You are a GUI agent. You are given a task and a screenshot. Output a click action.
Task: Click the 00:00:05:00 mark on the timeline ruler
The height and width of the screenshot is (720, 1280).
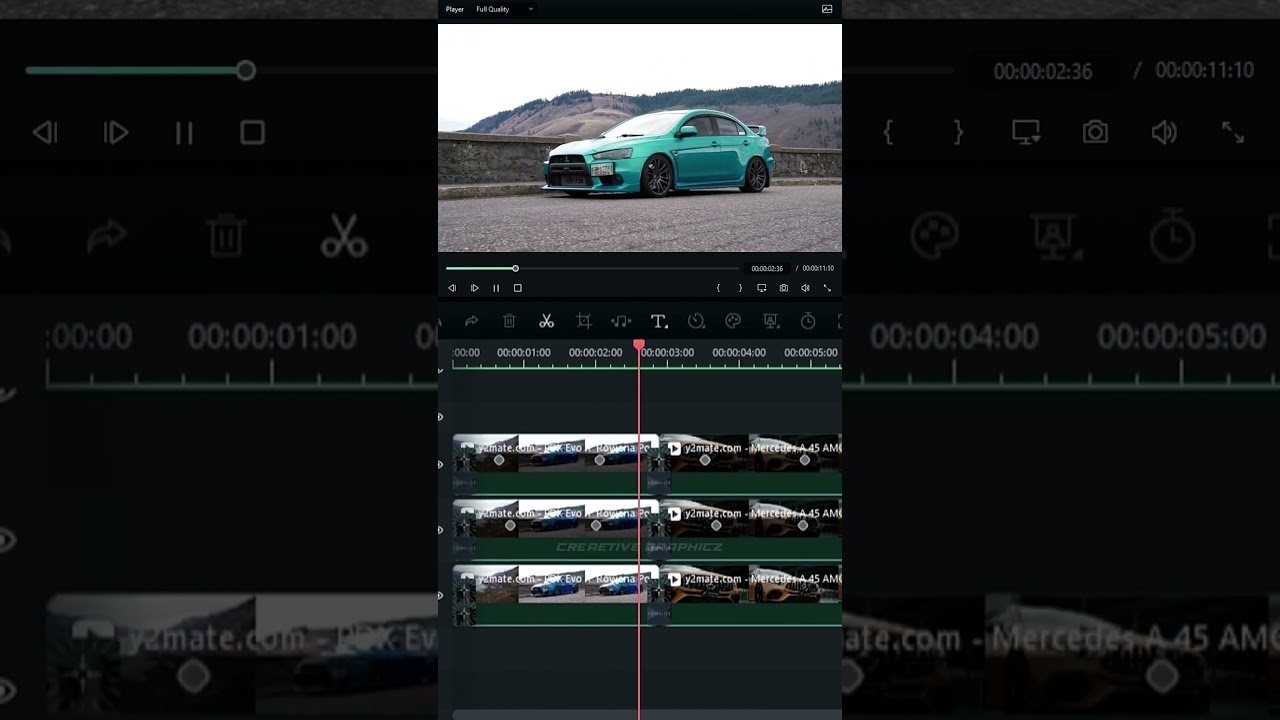pyautogui.click(x=811, y=353)
